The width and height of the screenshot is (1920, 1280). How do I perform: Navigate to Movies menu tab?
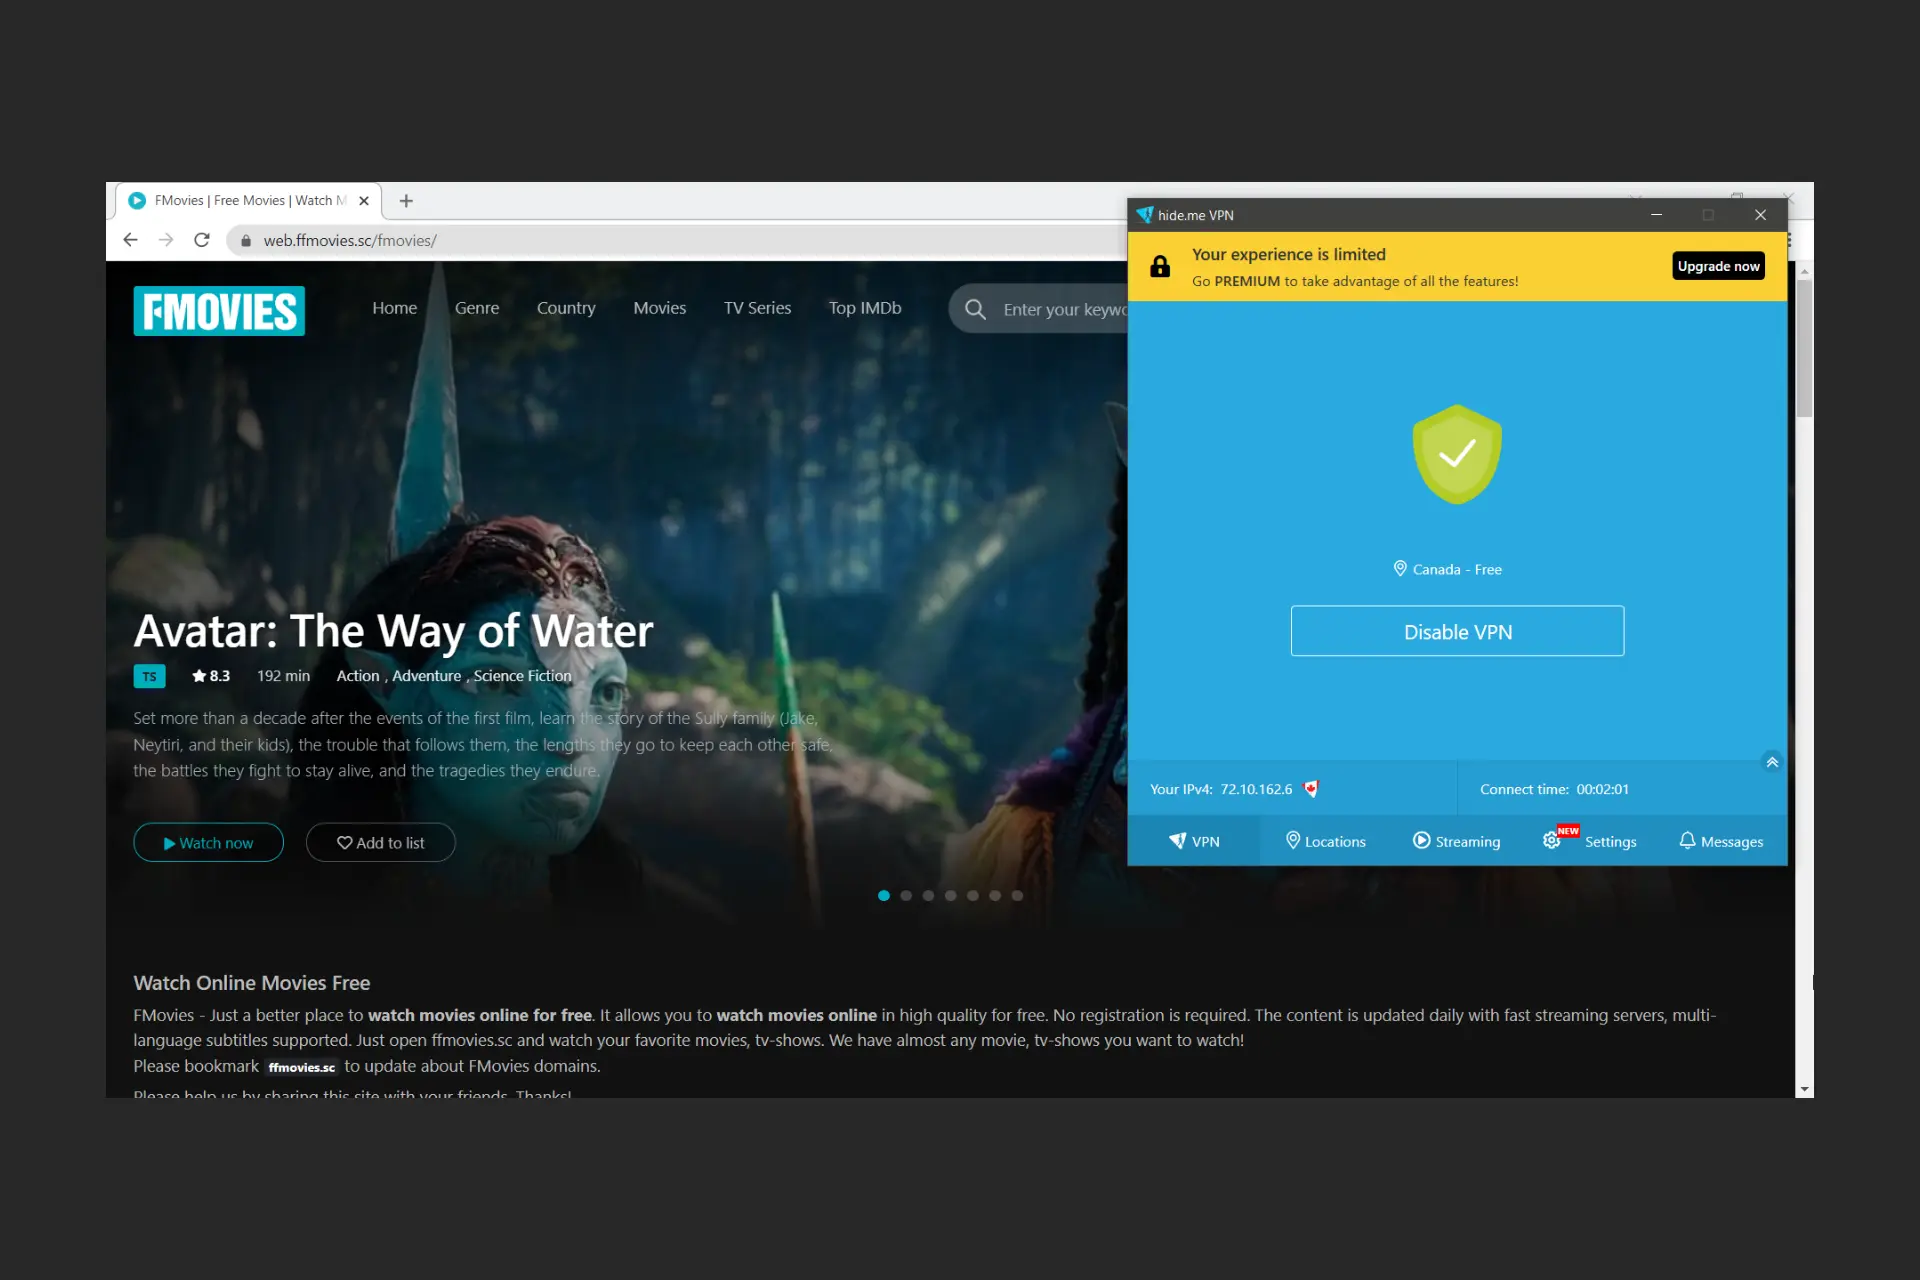pyautogui.click(x=659, y=307)
